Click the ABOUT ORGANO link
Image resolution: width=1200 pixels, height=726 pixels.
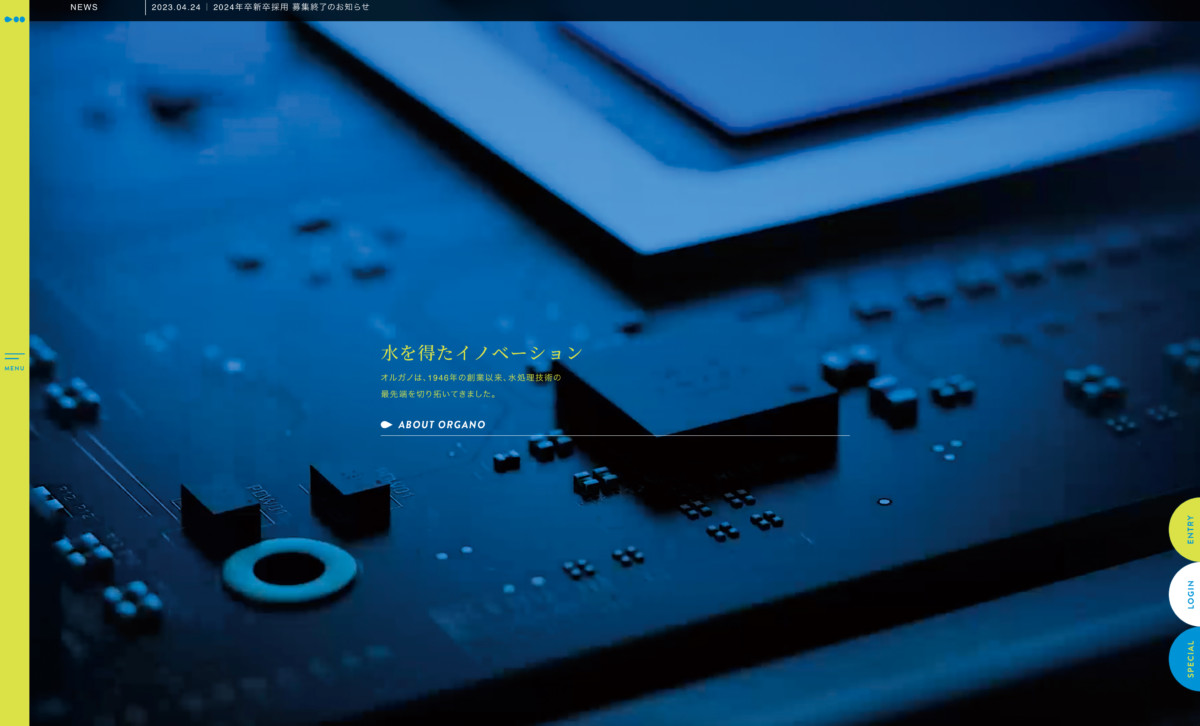[442, 425]
